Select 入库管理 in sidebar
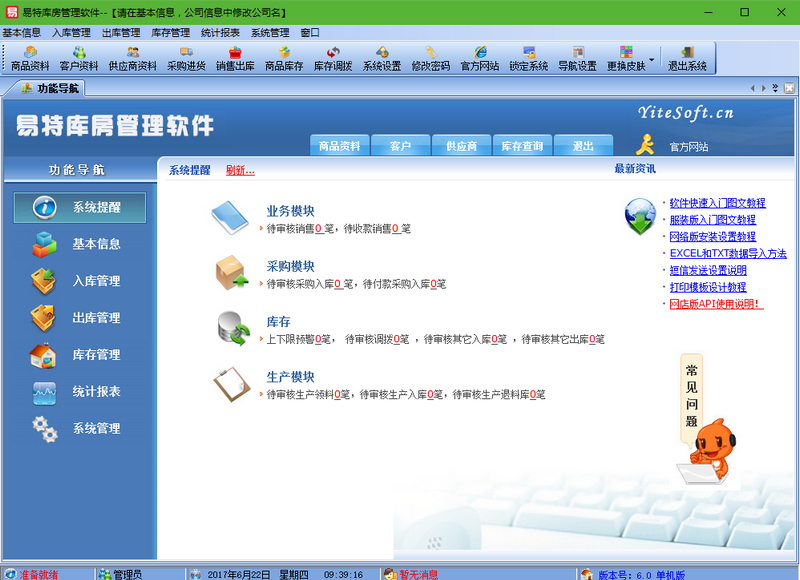This screenshot has height=580, width=800. click(80, 281)
